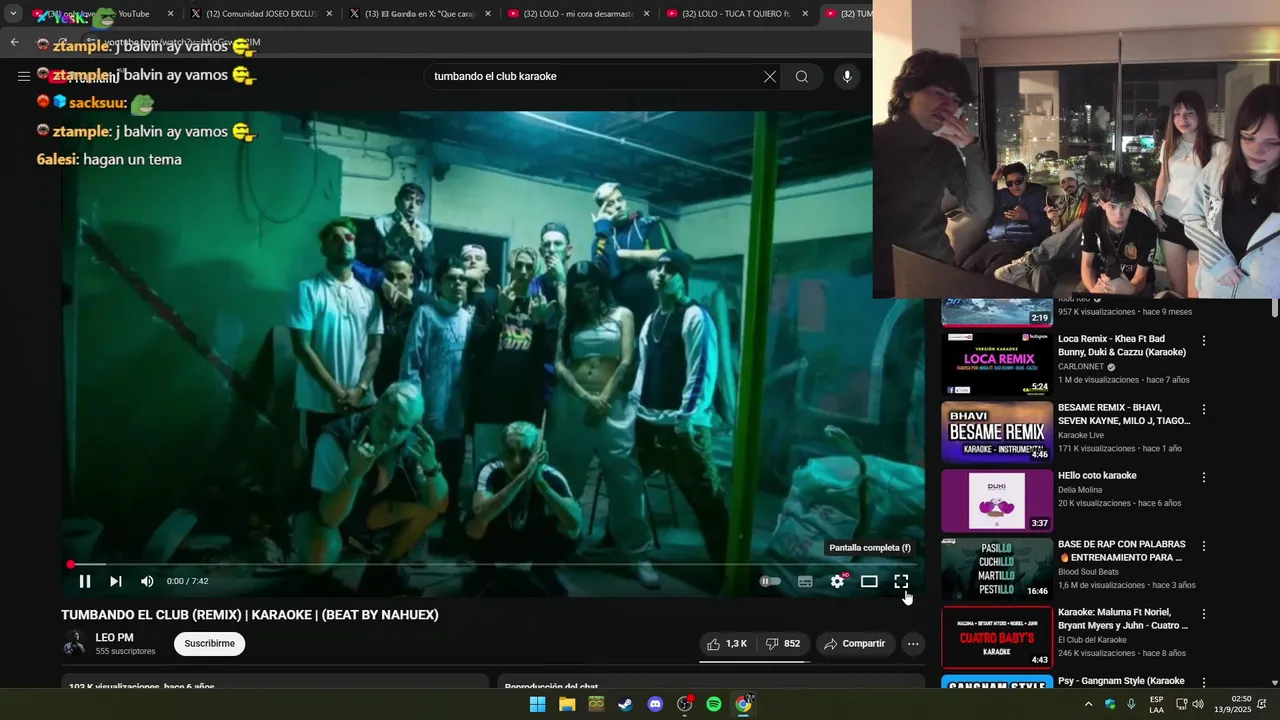1280x720 pixels.
Task: Open Loca Remix karaoke video thumbnail
Action: [x=997, y=364]
